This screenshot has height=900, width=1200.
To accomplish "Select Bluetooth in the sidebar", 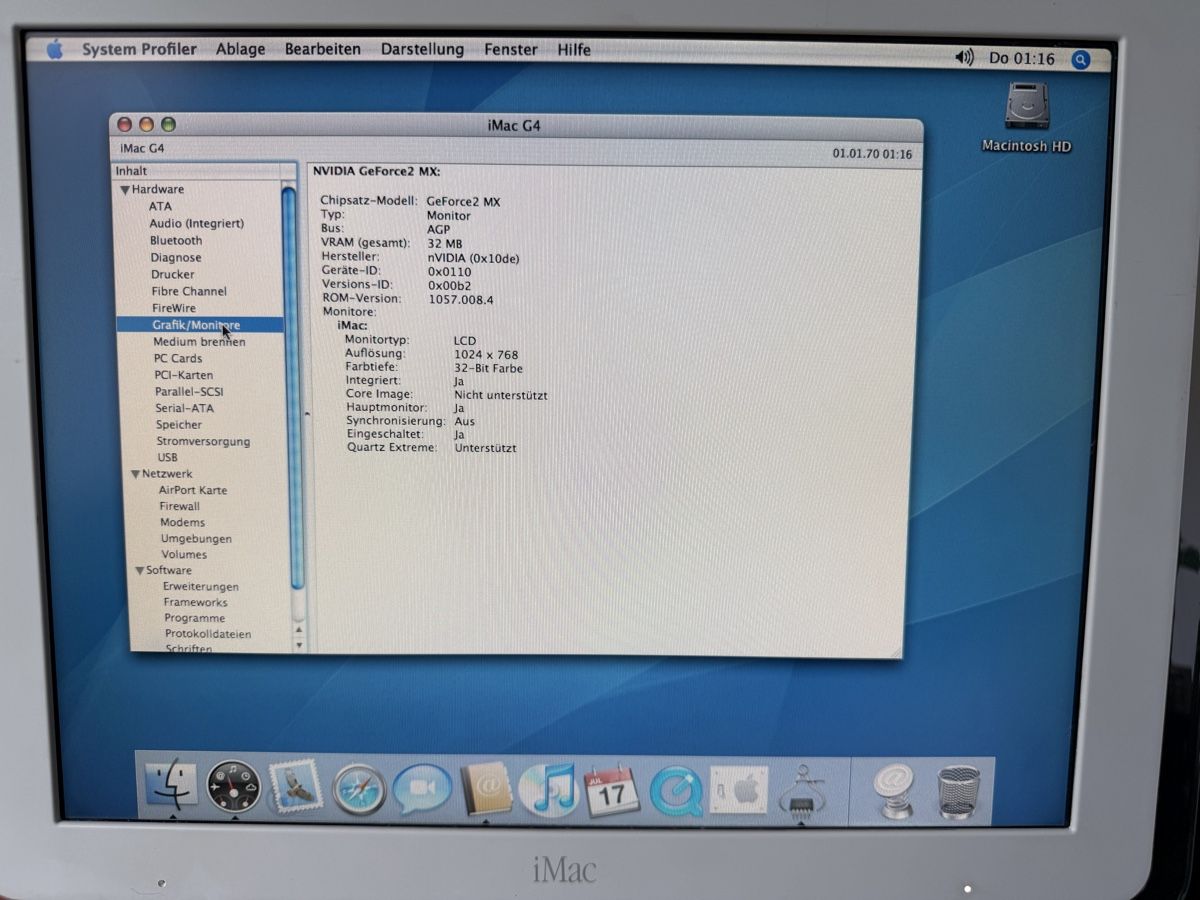I will tap(176, 240).
